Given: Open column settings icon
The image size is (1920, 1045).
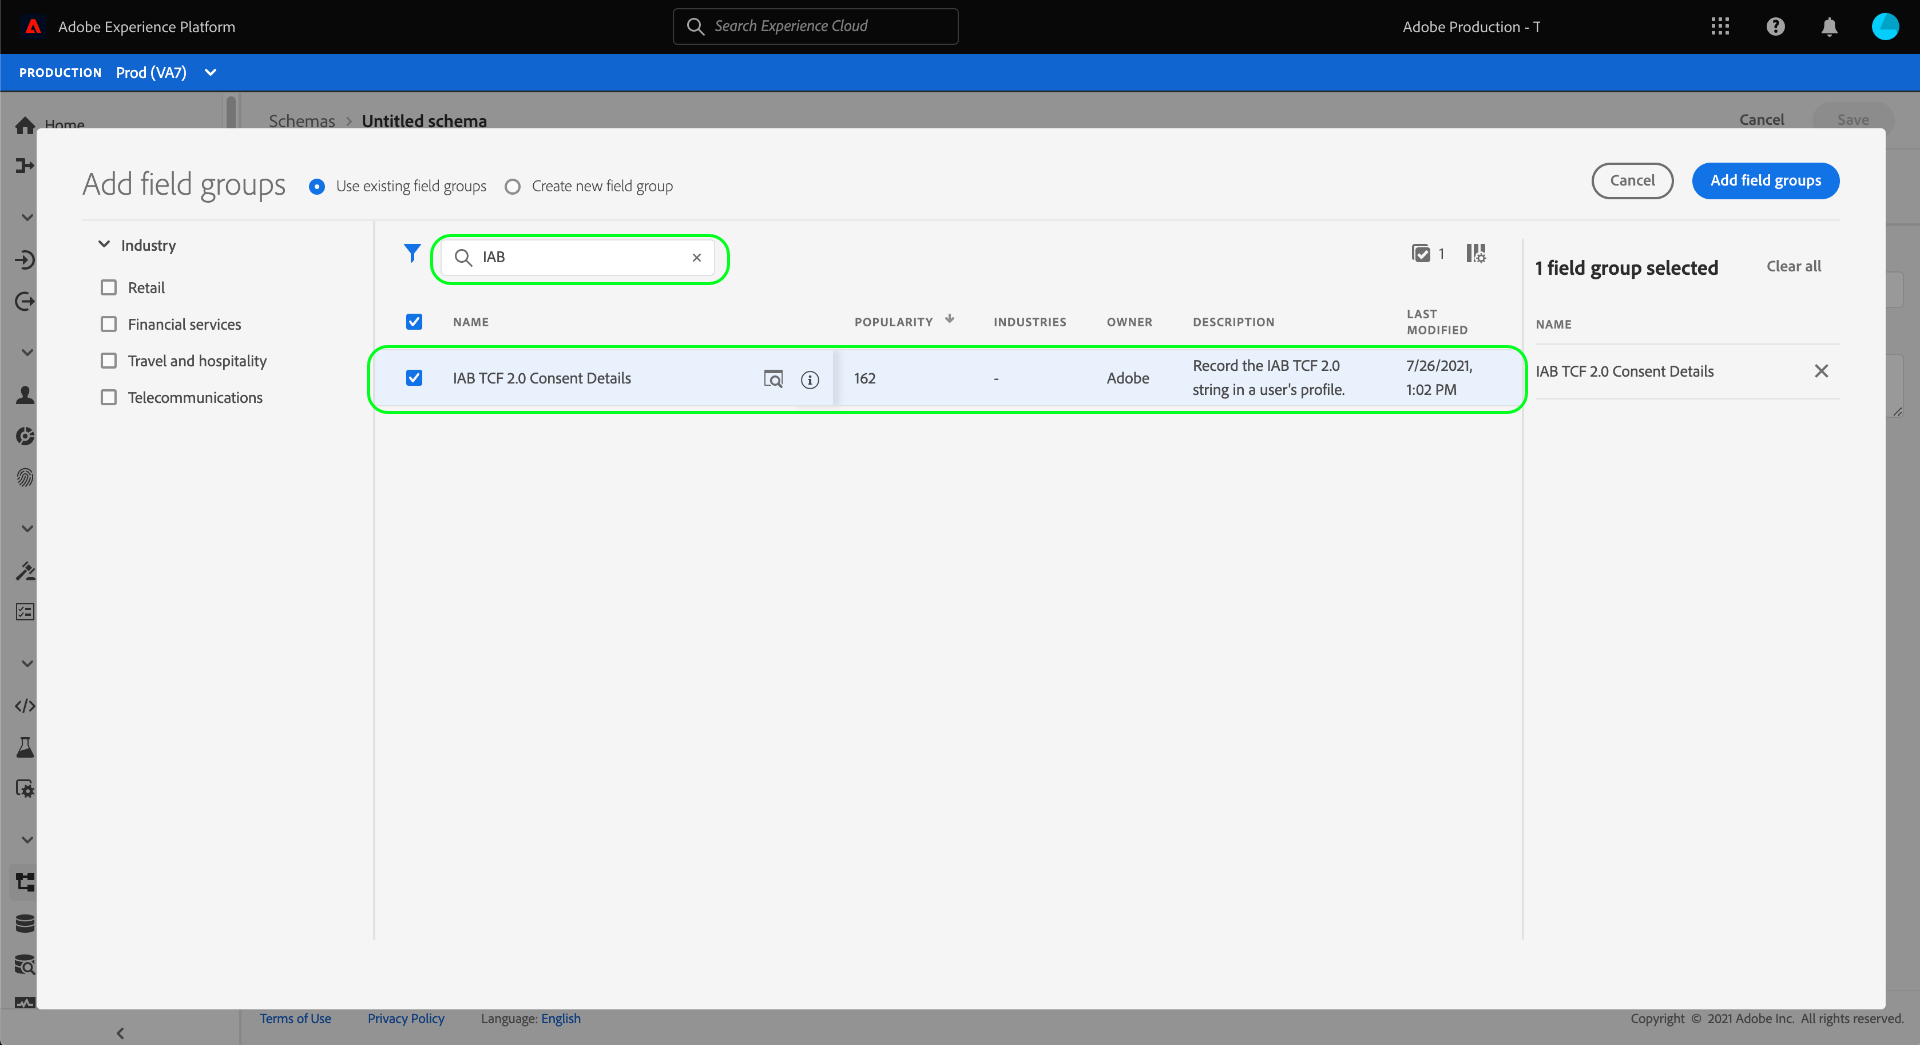Looking at the screenshot, I should coord(1476,253).
